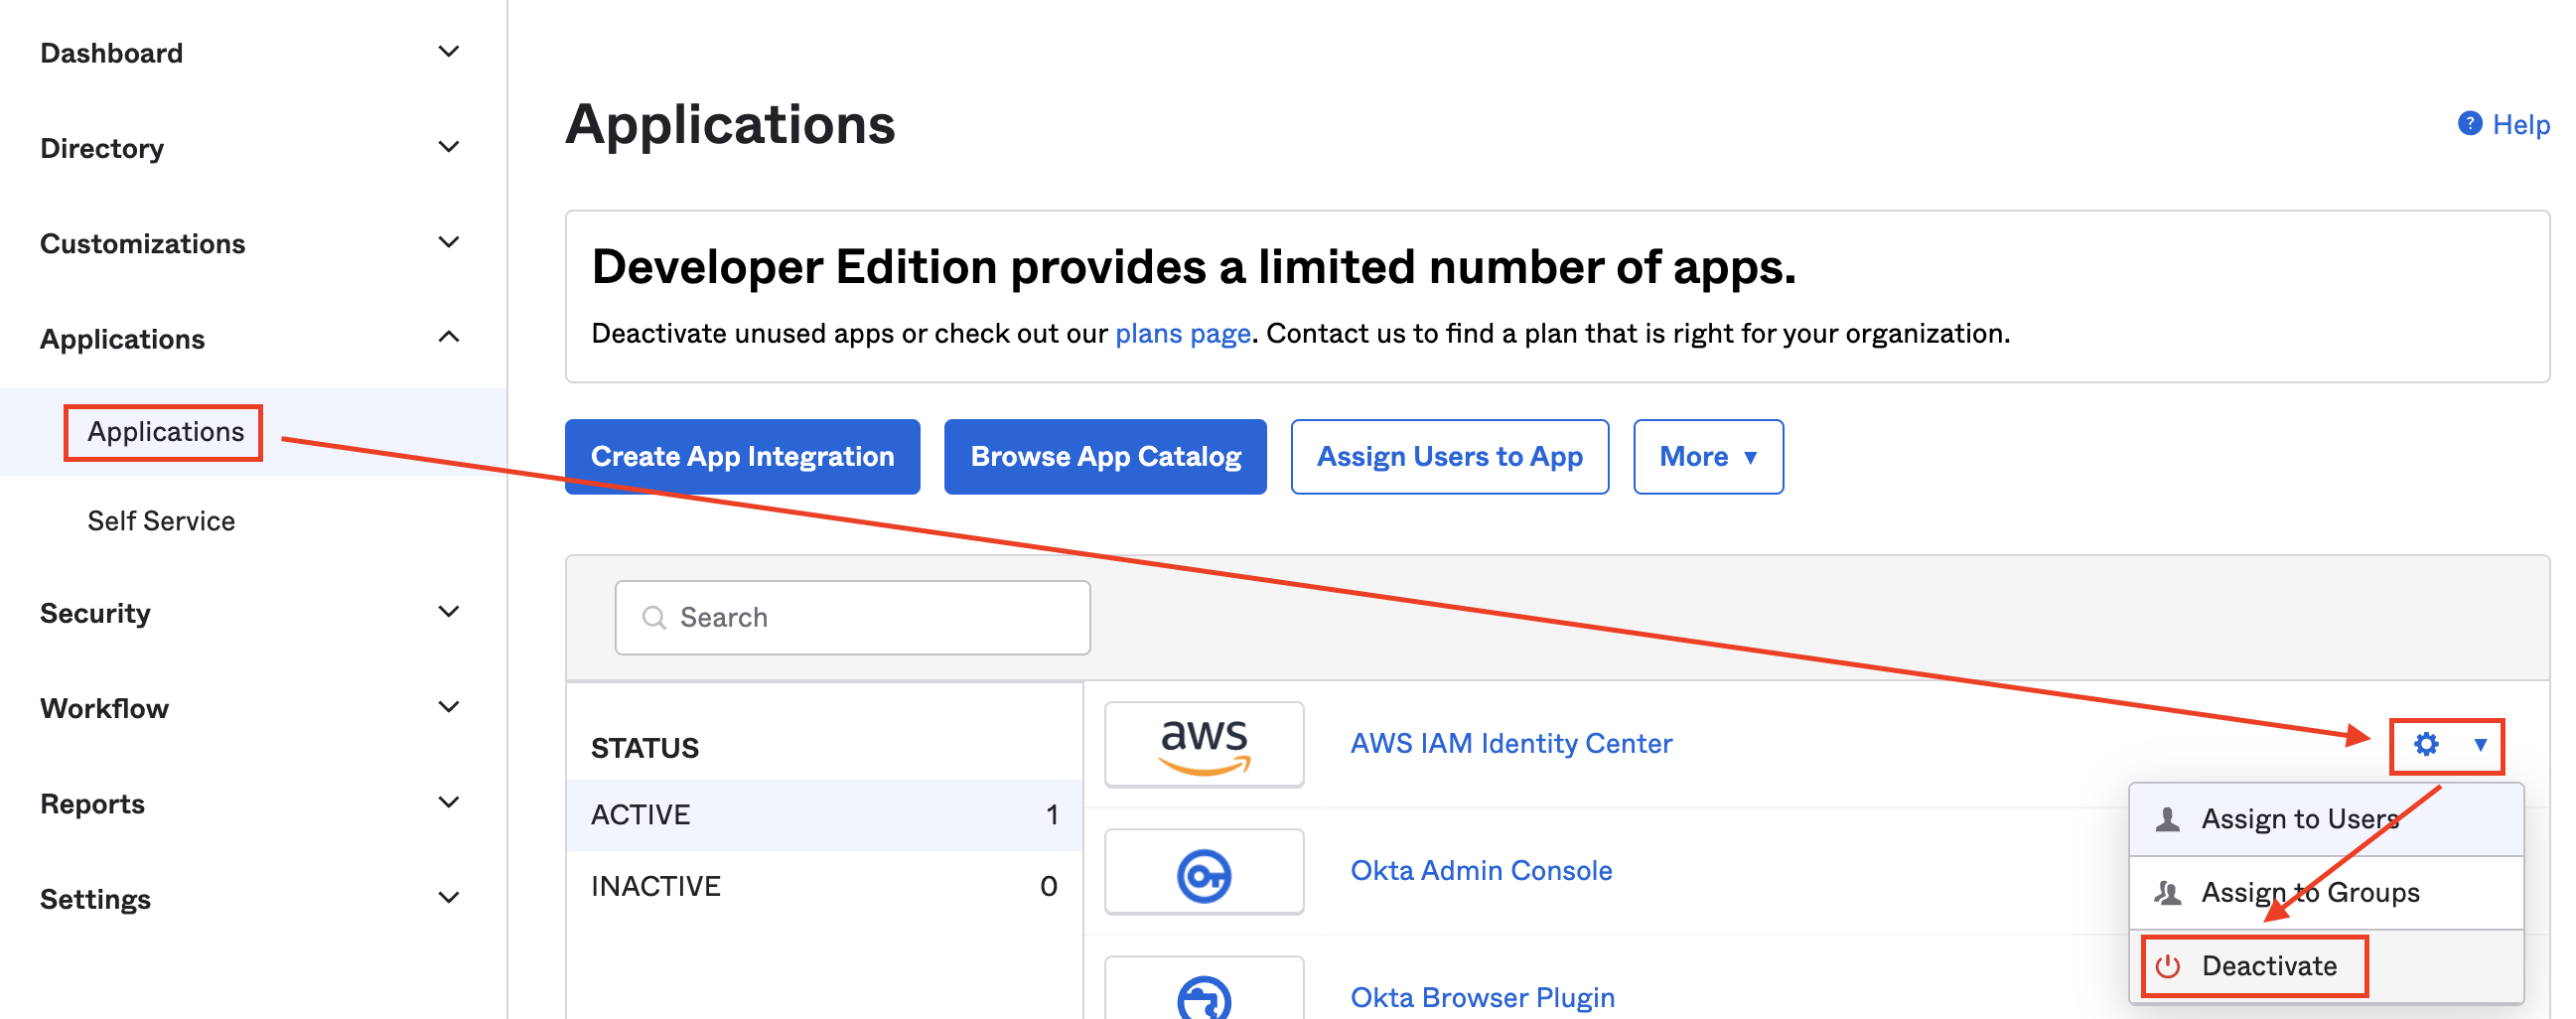This screenshot has height=1019, width=2576.
Task: Select Applications submenu item in sidebar
Action: pos(165,431)
